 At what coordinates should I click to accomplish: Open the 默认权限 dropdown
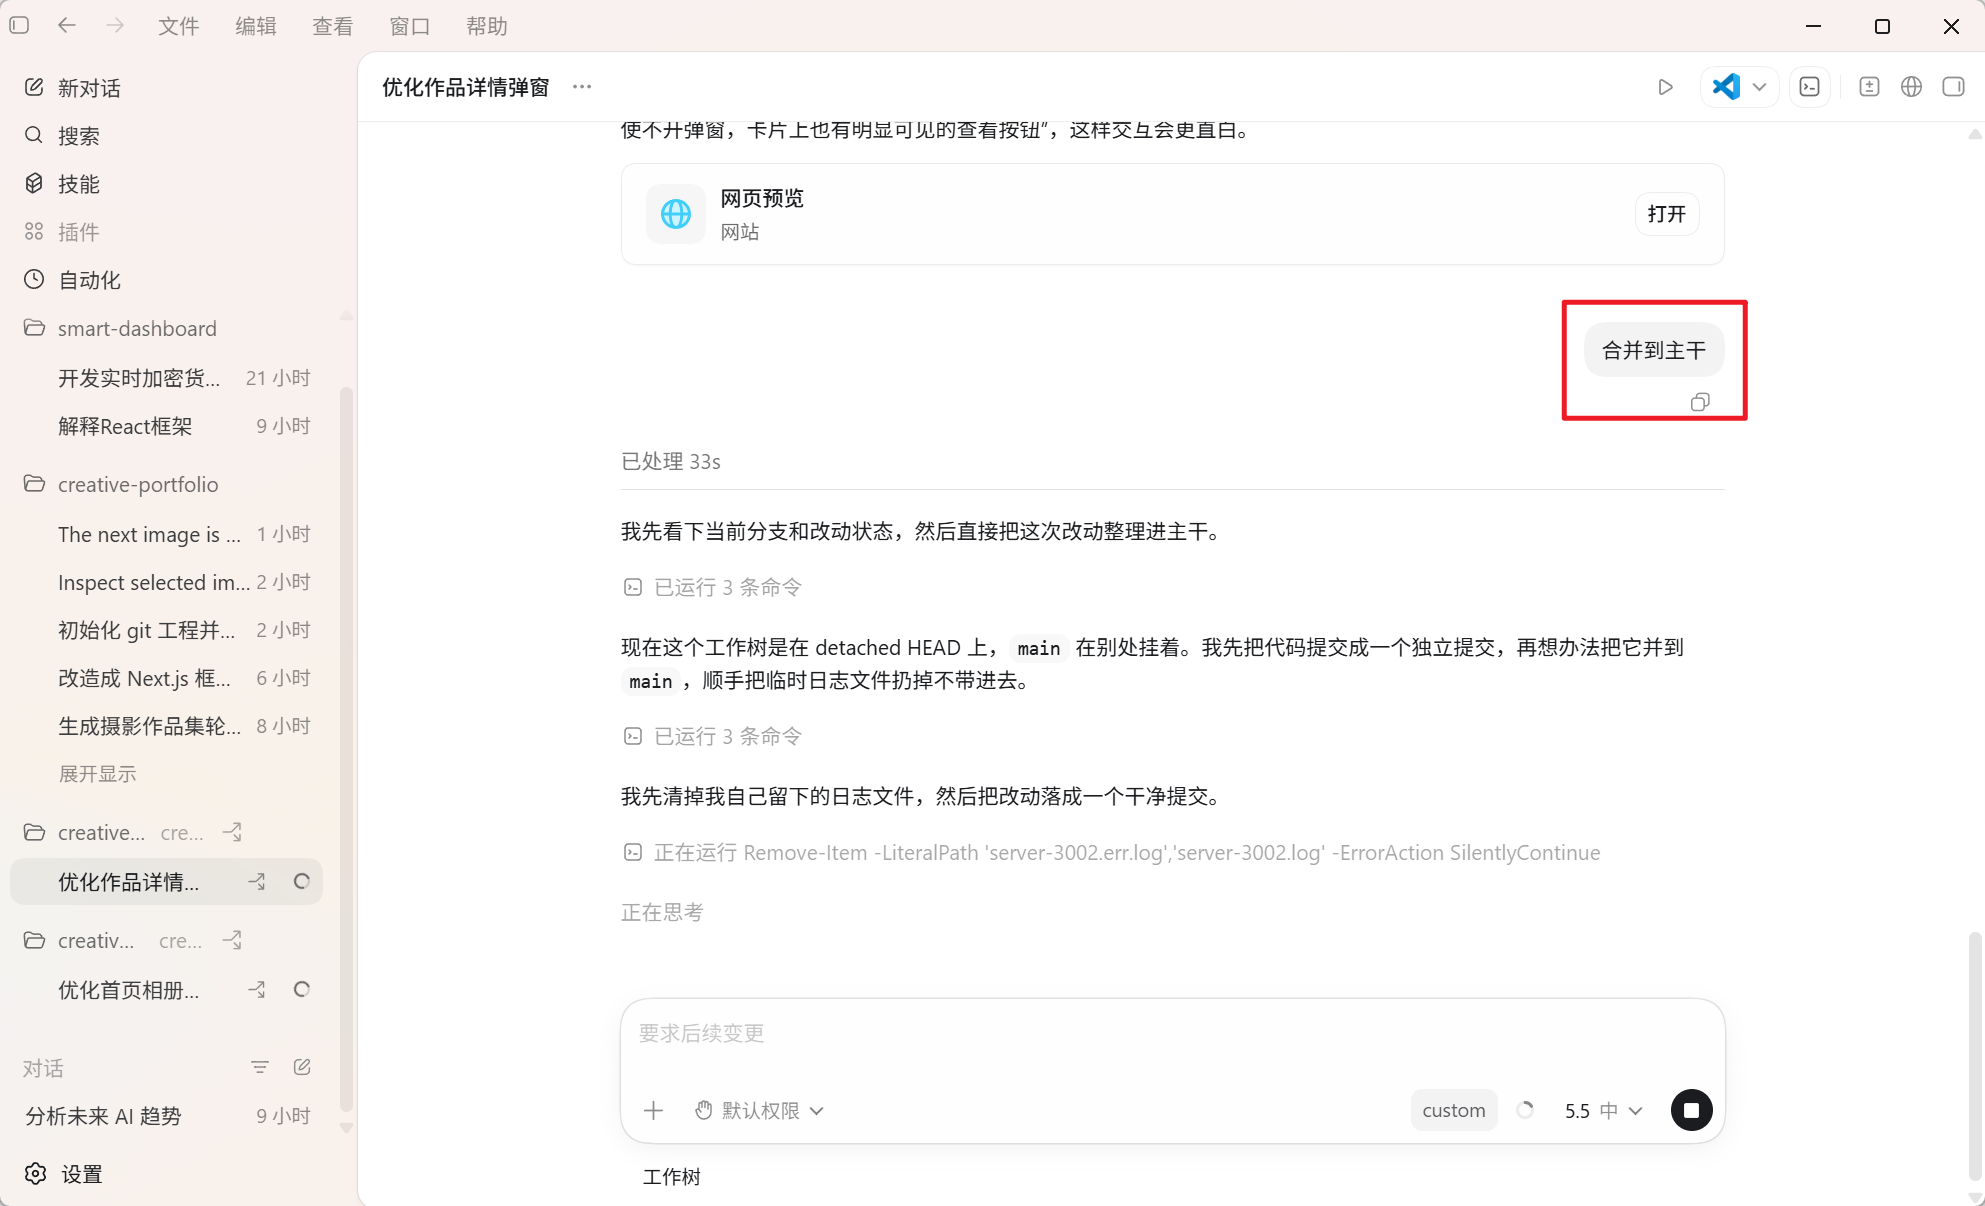[x=760, y=1111]
